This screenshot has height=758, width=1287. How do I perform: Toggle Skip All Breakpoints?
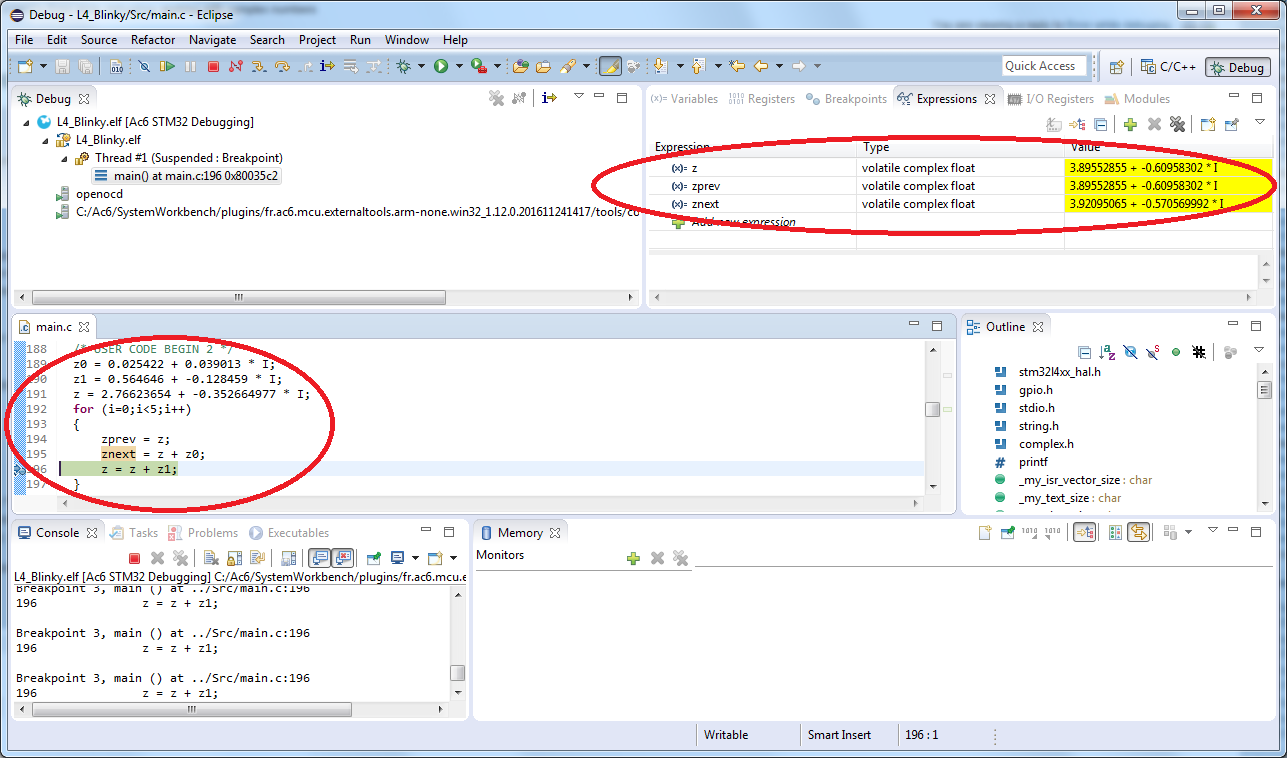pyautogui.click(x=144, y=67)
